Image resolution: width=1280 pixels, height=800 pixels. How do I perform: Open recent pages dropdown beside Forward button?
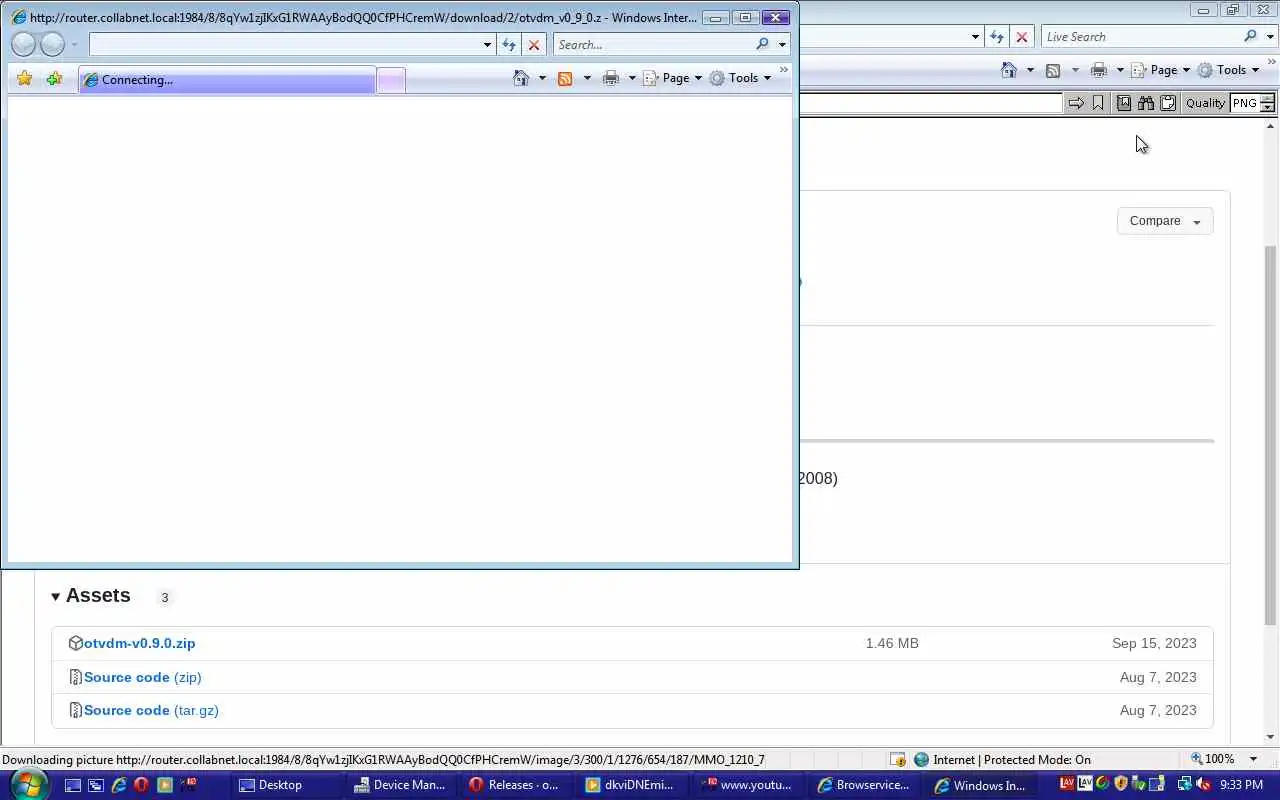(74, 45)
